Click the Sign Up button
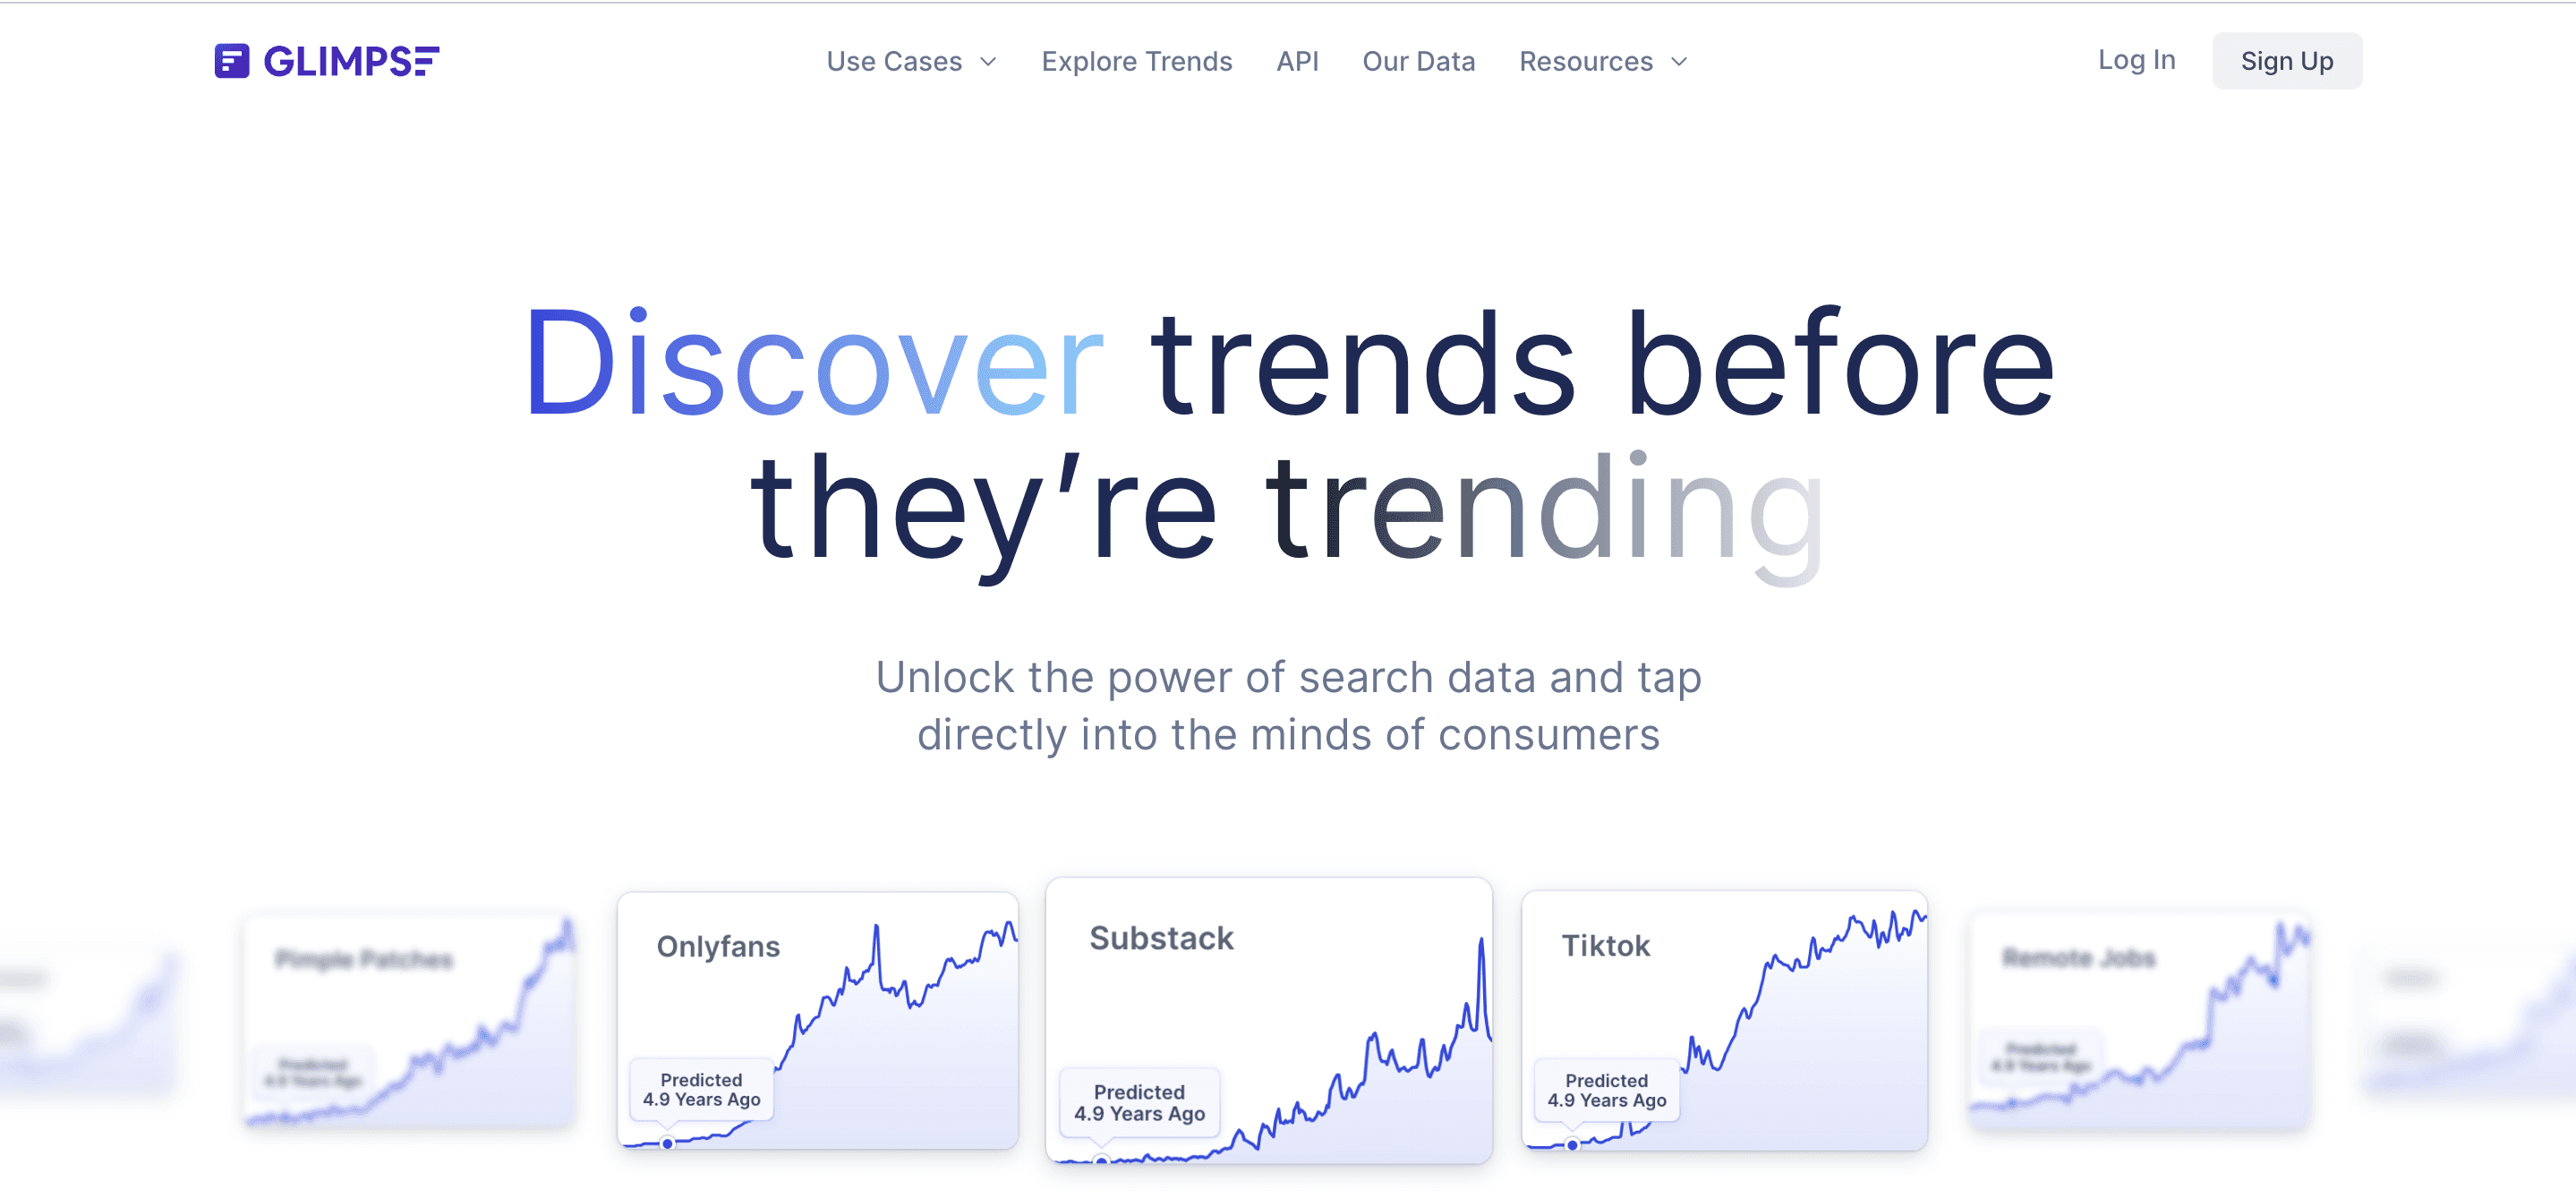Image resolution: width=2576 pixels, height=1198 pixels. pyautogui.click(x=2289, y=61)
